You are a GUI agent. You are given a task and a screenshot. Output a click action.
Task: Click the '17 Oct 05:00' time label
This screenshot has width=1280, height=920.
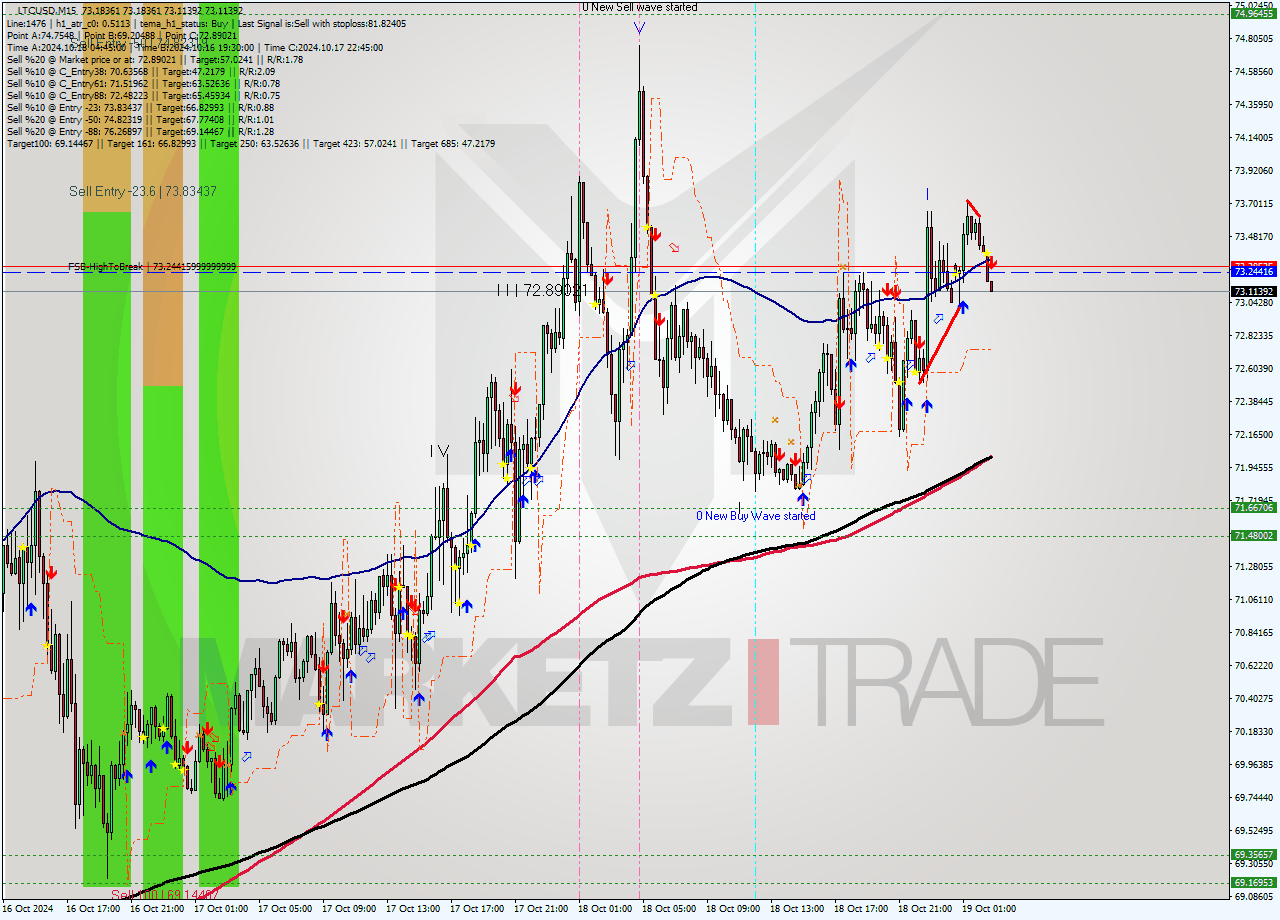pos(285,908)
